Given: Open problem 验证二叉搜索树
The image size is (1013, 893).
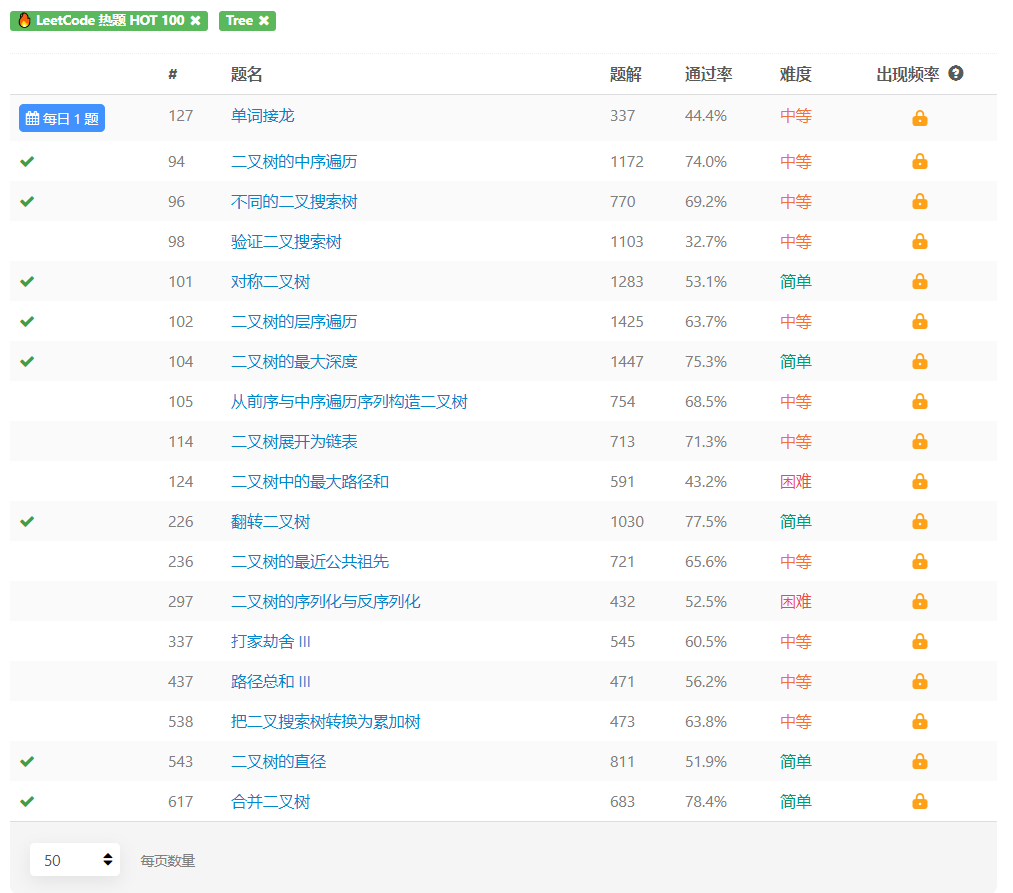Looking at the screenshot, I should 286,242.
